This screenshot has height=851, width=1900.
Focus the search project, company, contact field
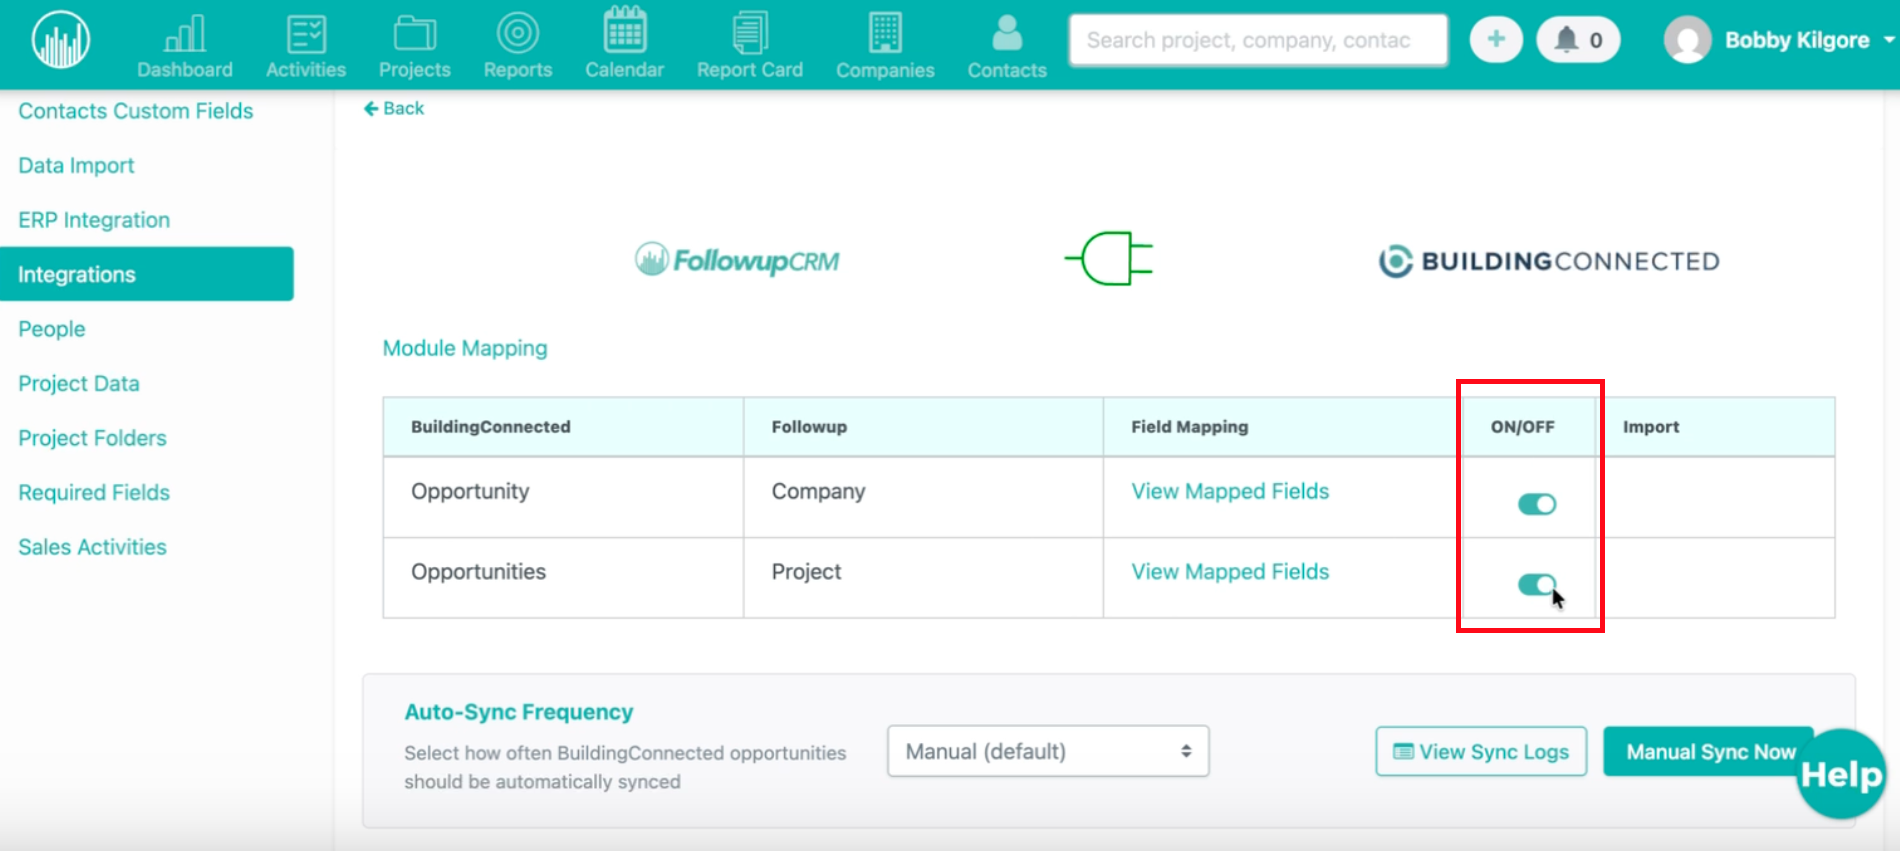pyautogui.click(x=1258, y=40)
